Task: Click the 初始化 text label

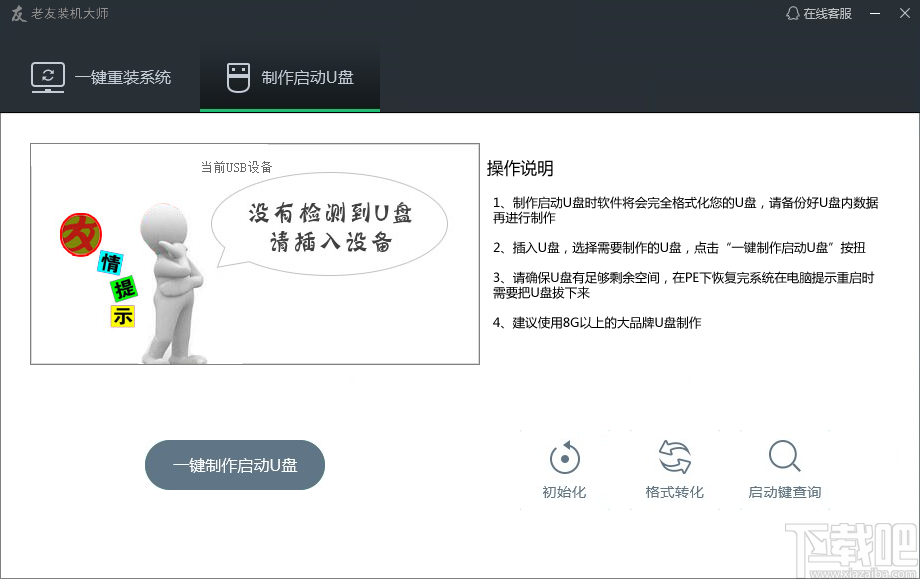Action: (x=564, y=492)
